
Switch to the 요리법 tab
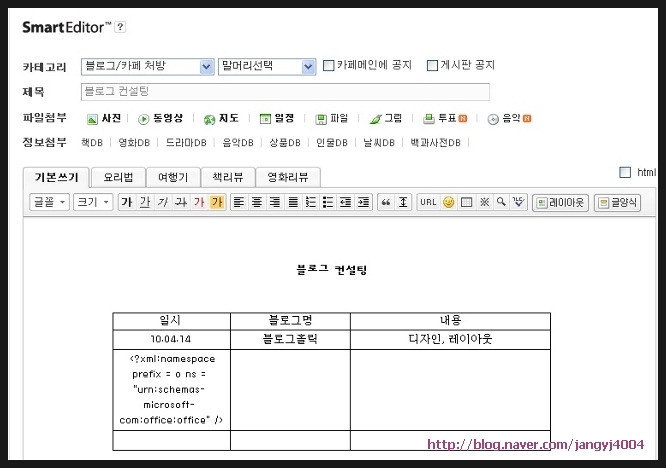[118, 177]
